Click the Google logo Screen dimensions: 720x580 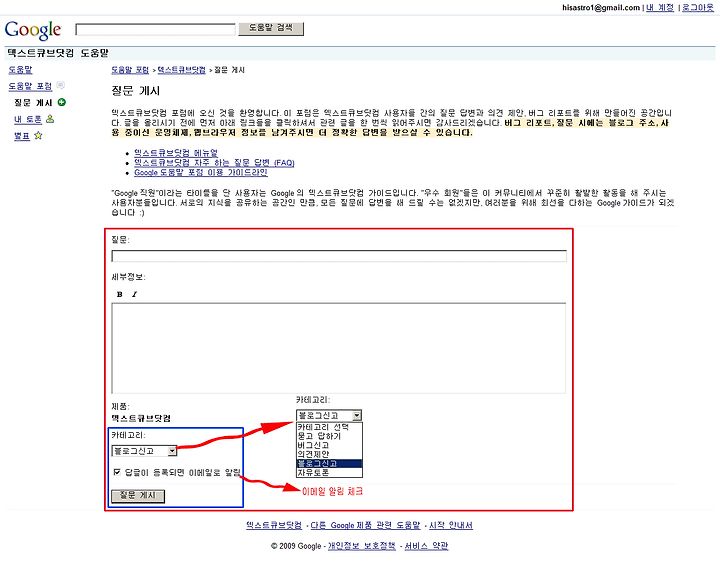pyautogui.click(x=33, y=30)
